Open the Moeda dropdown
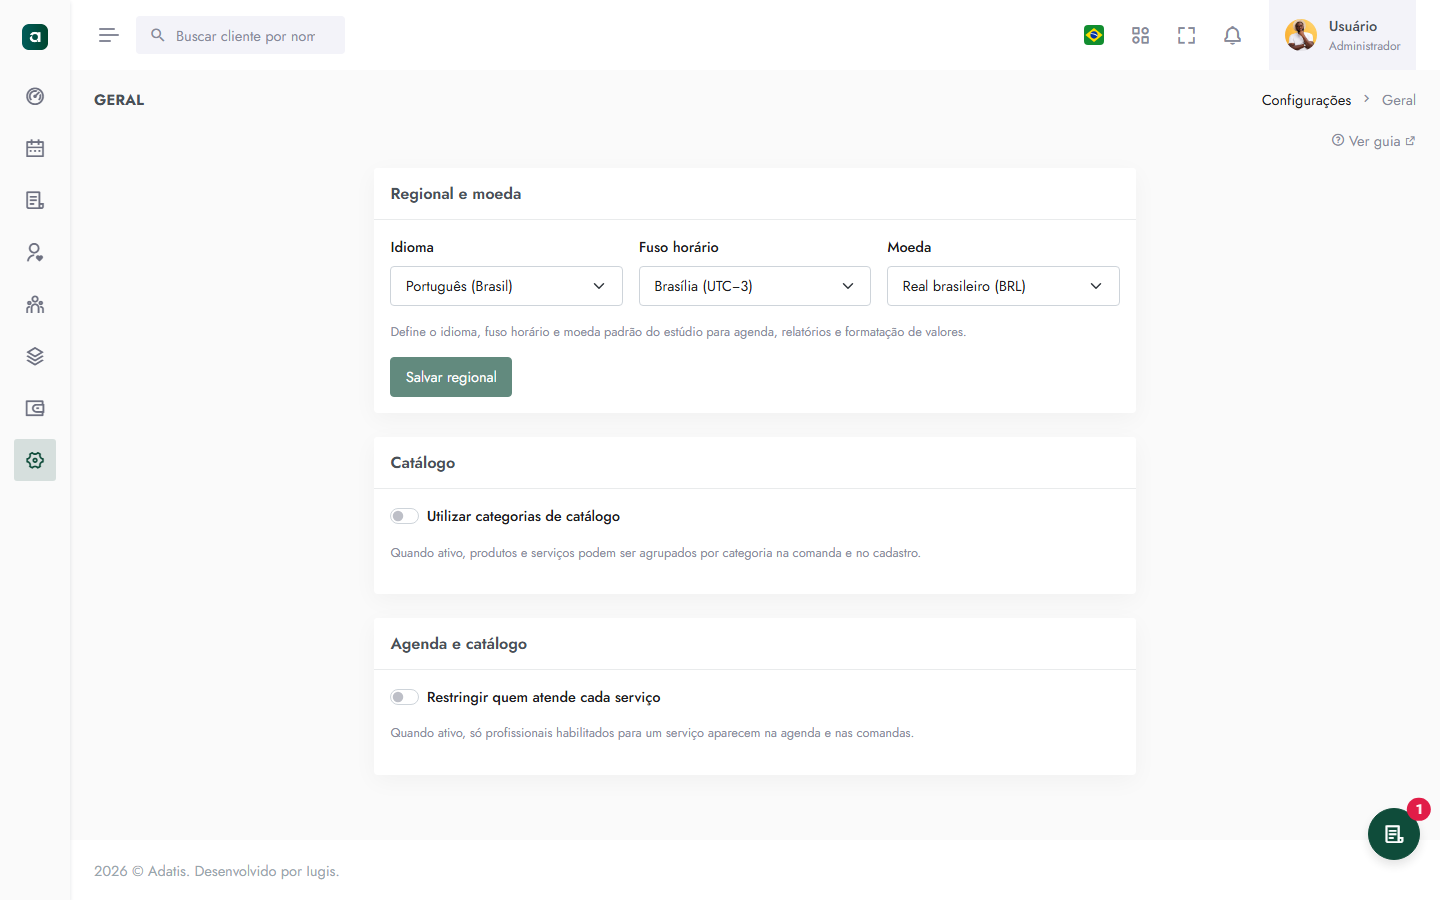This screenshot has height=900, width=1440. (1003, 286)
